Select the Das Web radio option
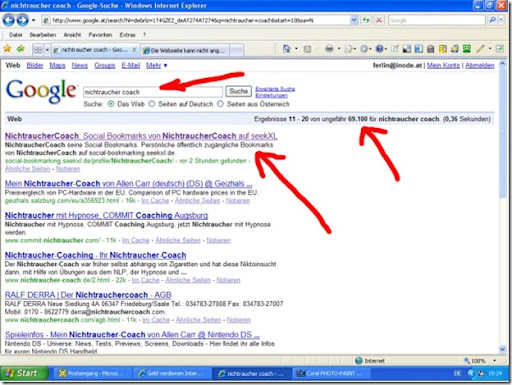 pos(111,104)
